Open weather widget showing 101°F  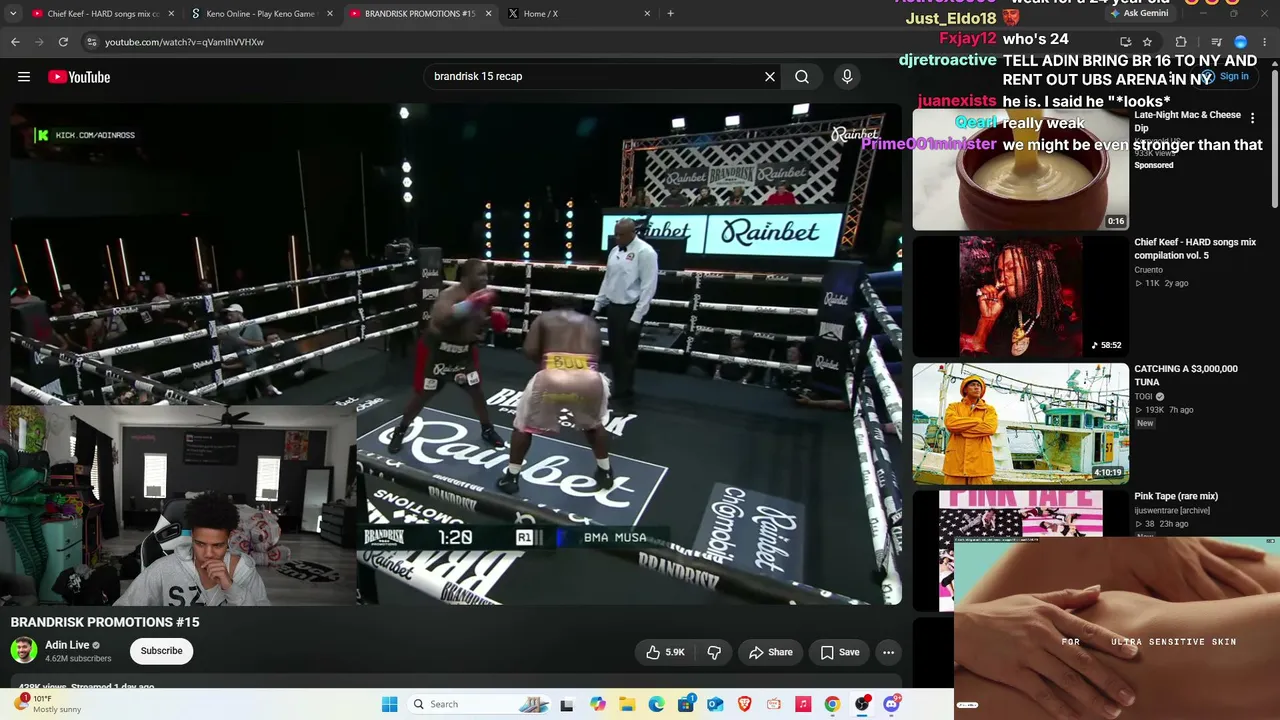pos(48,704)
